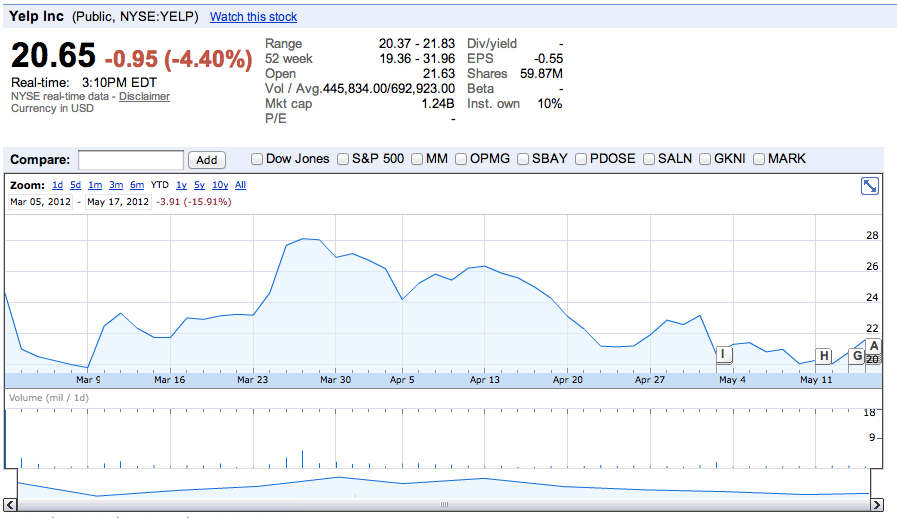Set chart zoom to 1d
Viewport: 897px width, 518px height.
click(57, 185)
